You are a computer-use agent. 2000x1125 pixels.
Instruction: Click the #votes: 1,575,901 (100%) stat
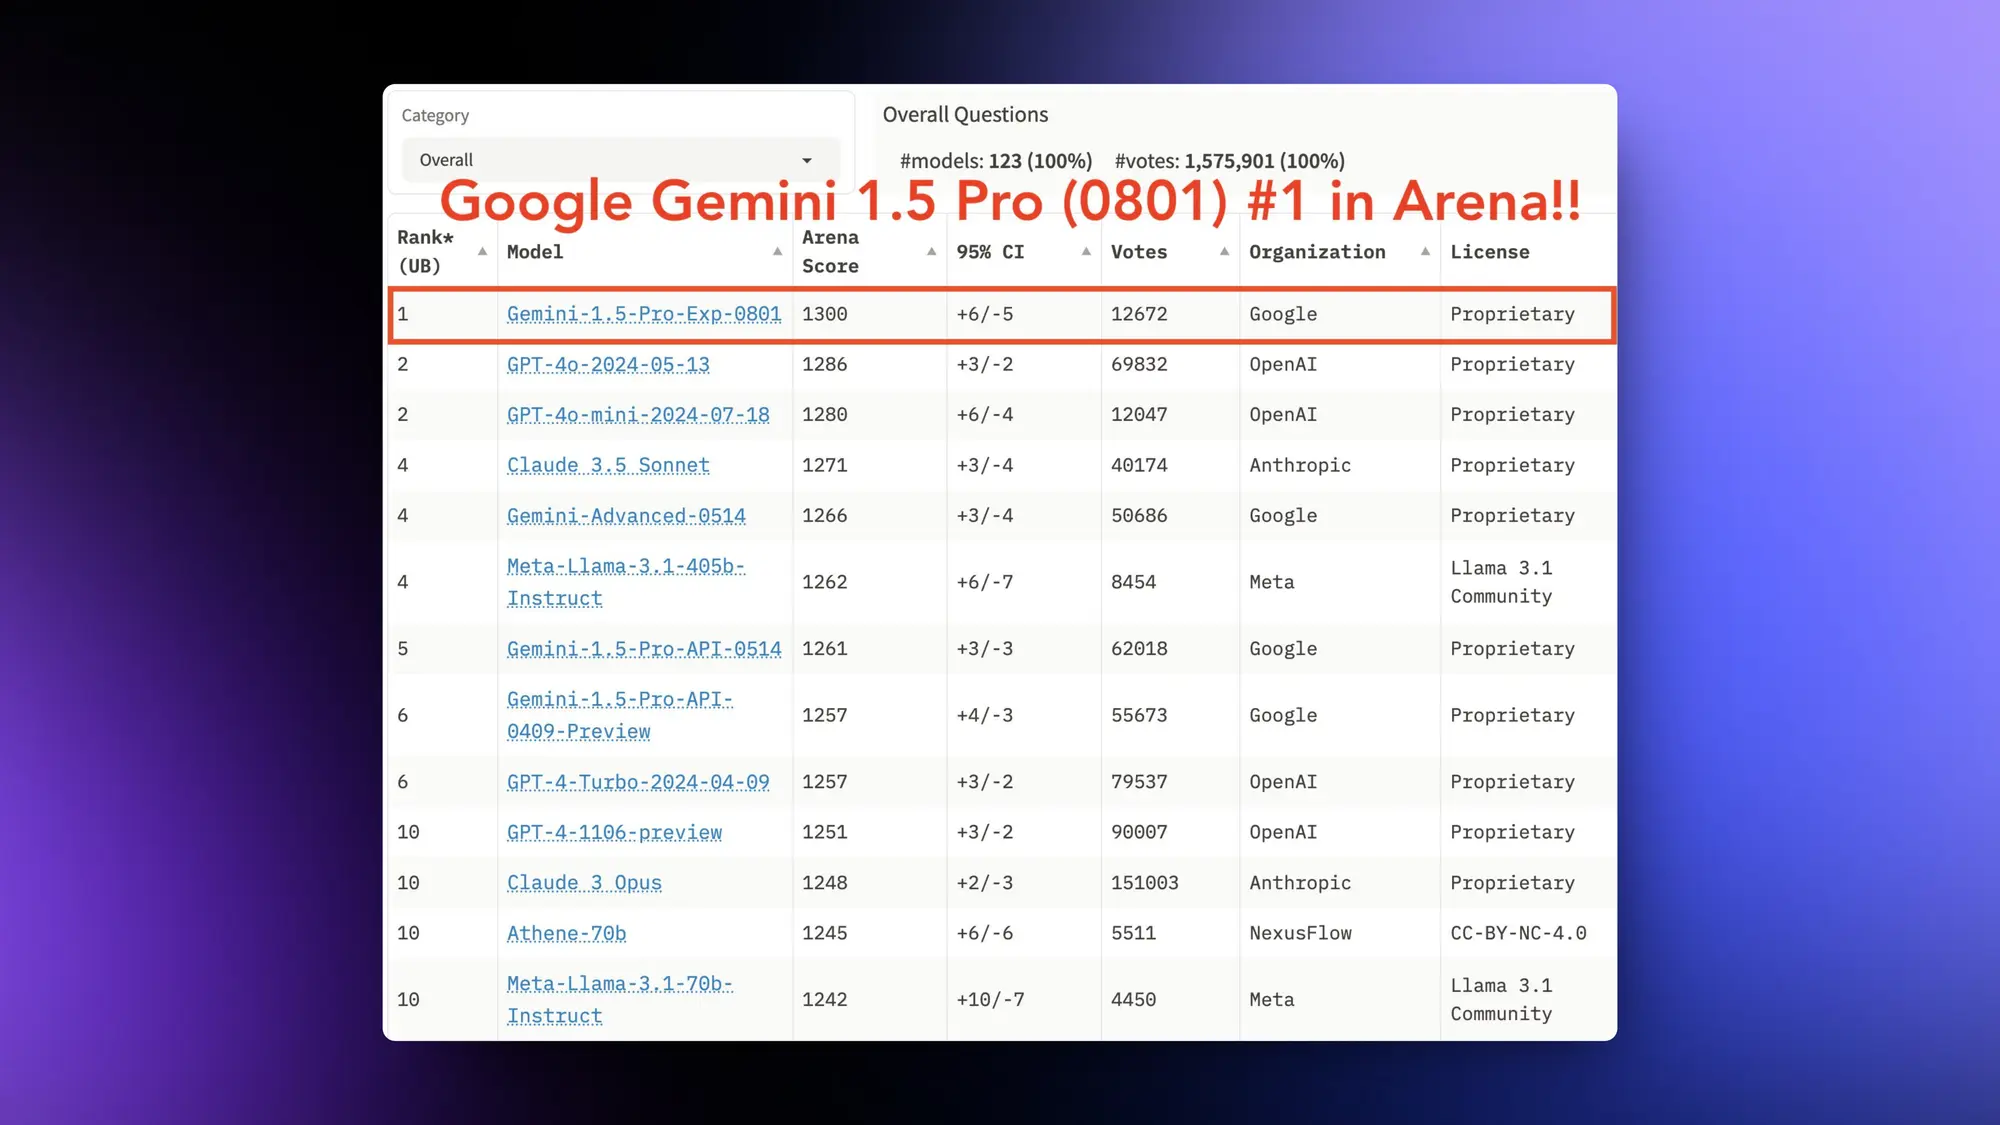(1229, 161)
